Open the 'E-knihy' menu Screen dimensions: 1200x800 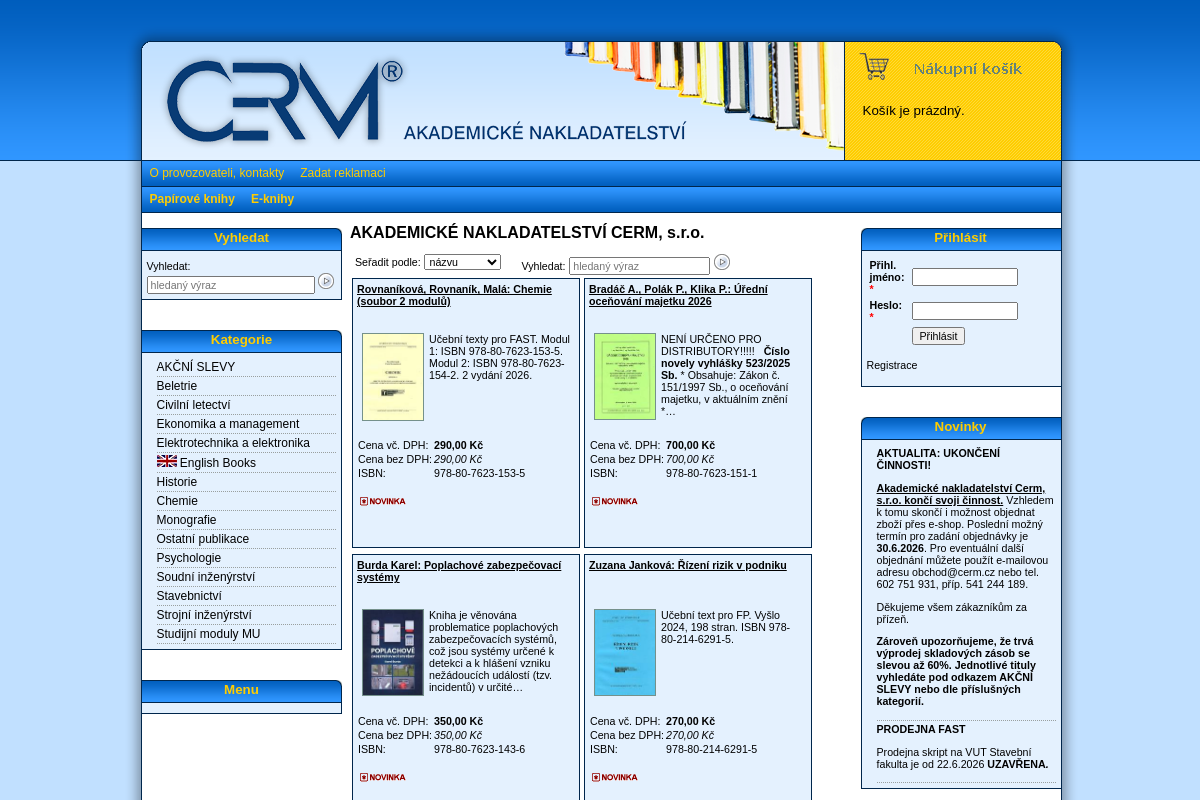point(272,199)
